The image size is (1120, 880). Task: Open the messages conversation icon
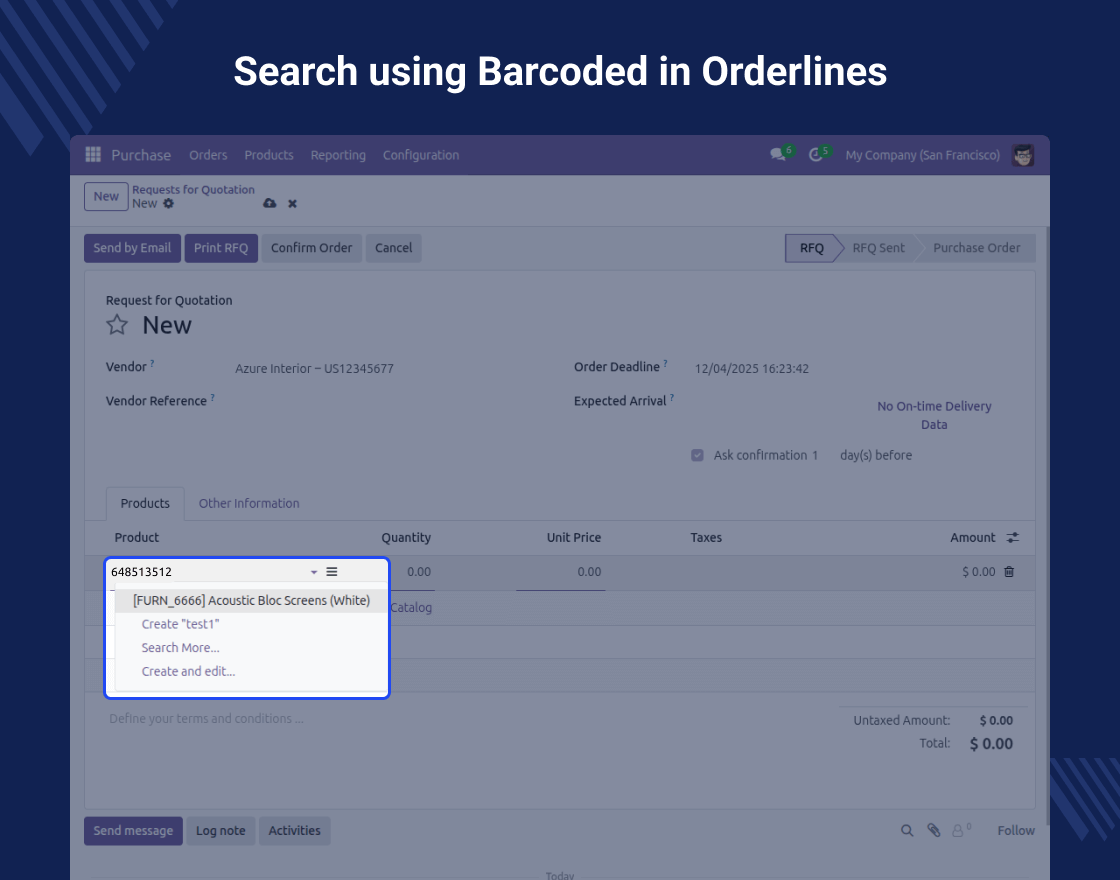(x=778, y=154)
